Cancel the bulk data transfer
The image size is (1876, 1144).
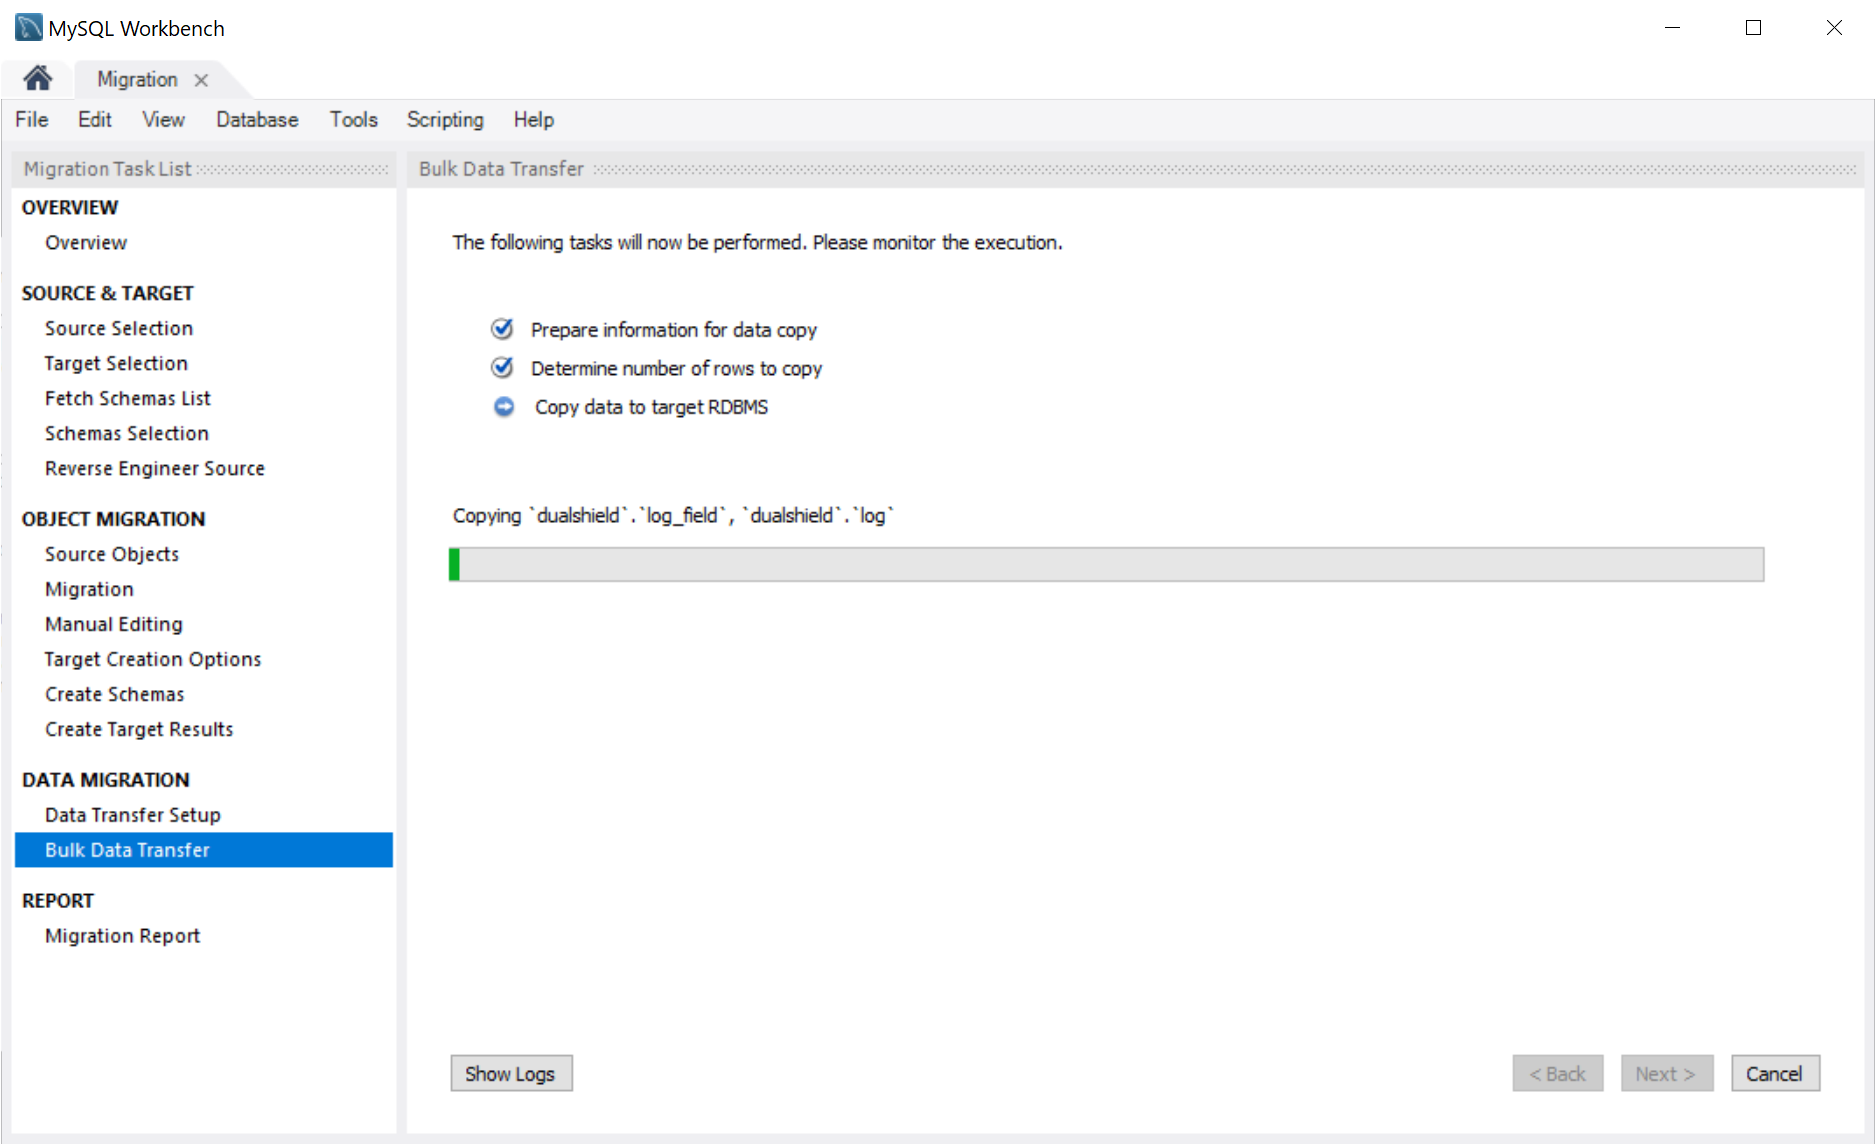tap(1775, 1073)
